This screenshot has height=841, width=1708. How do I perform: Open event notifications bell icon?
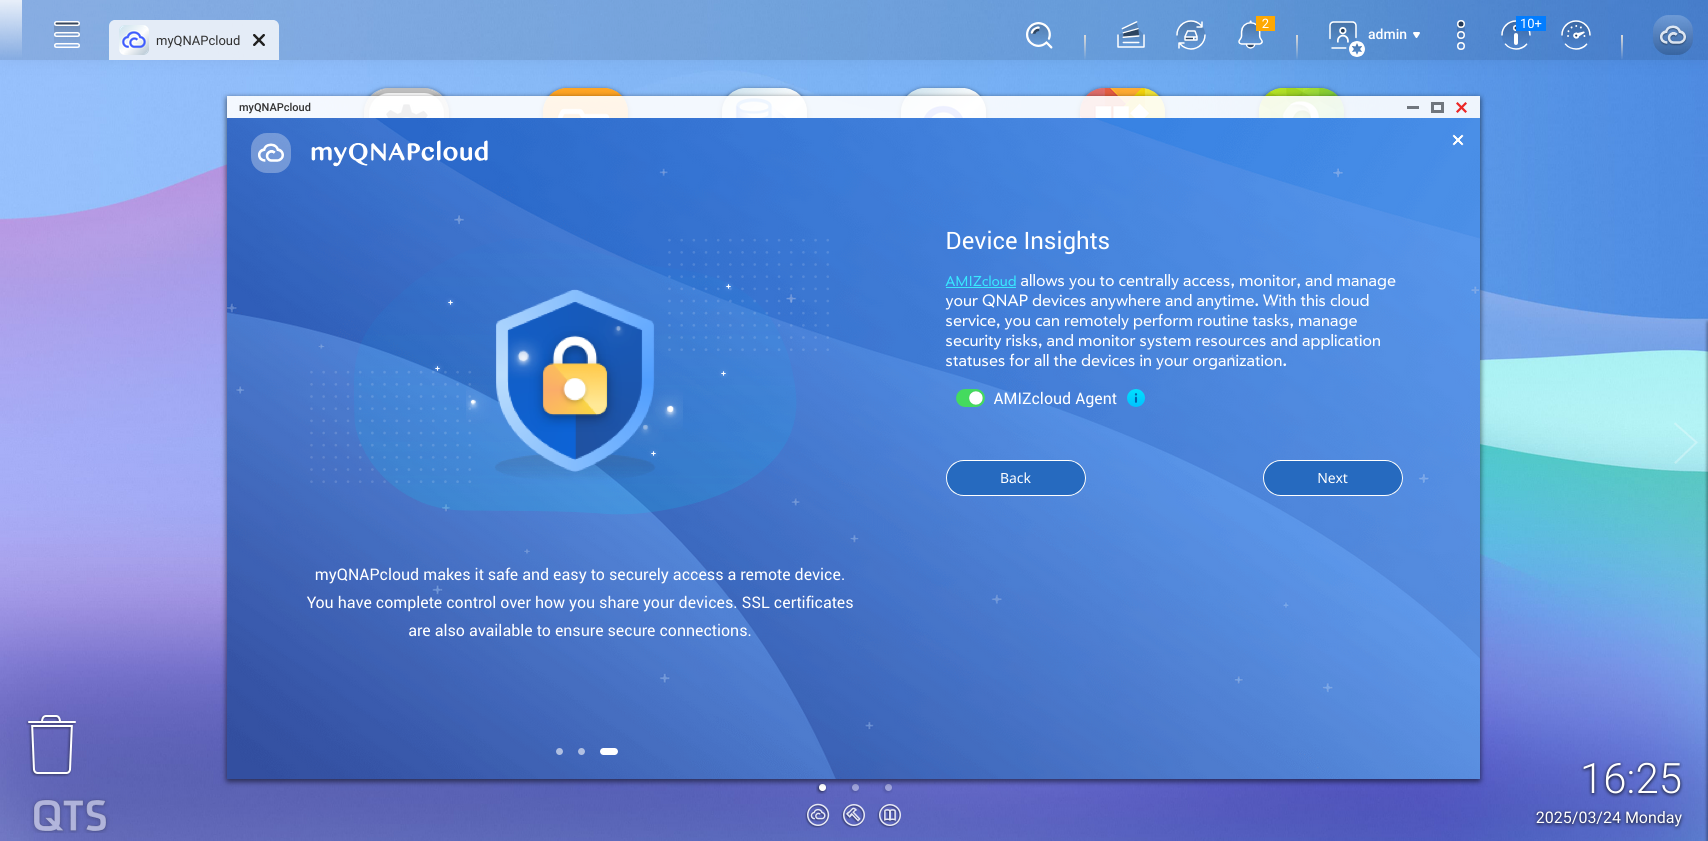point(1250,35)
